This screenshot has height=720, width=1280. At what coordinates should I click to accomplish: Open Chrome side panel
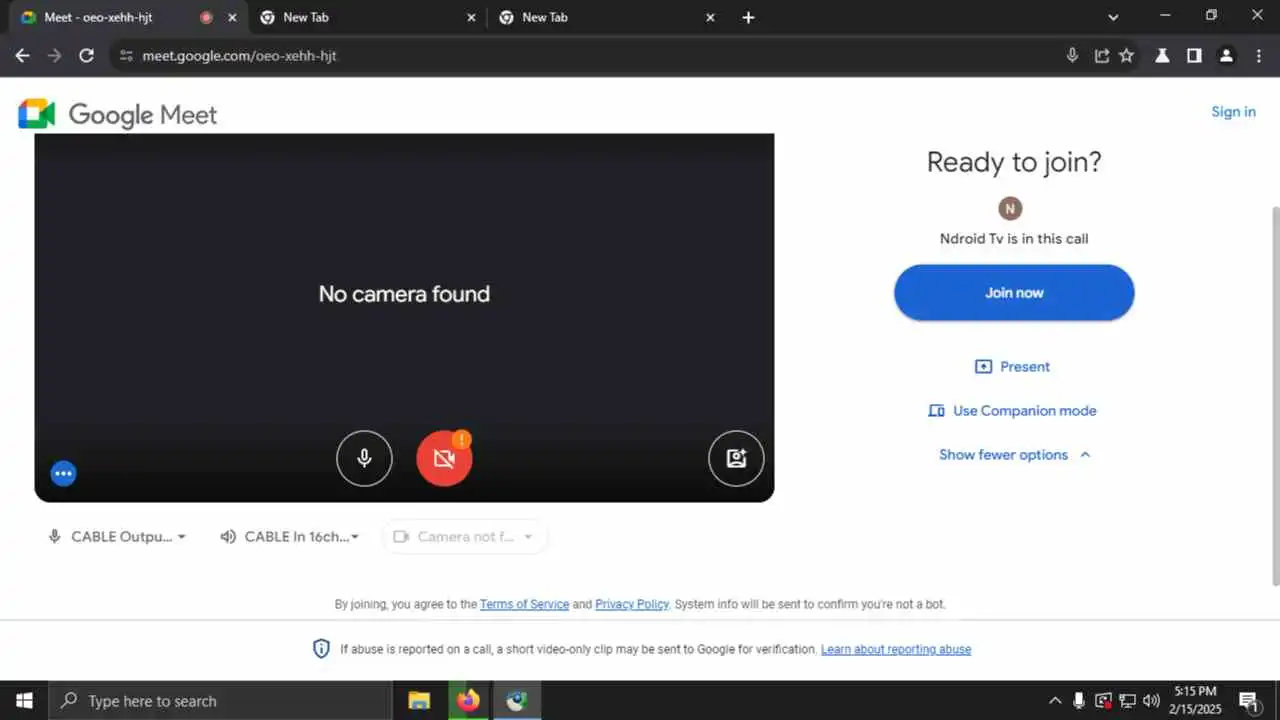(x=1194, y=56)
